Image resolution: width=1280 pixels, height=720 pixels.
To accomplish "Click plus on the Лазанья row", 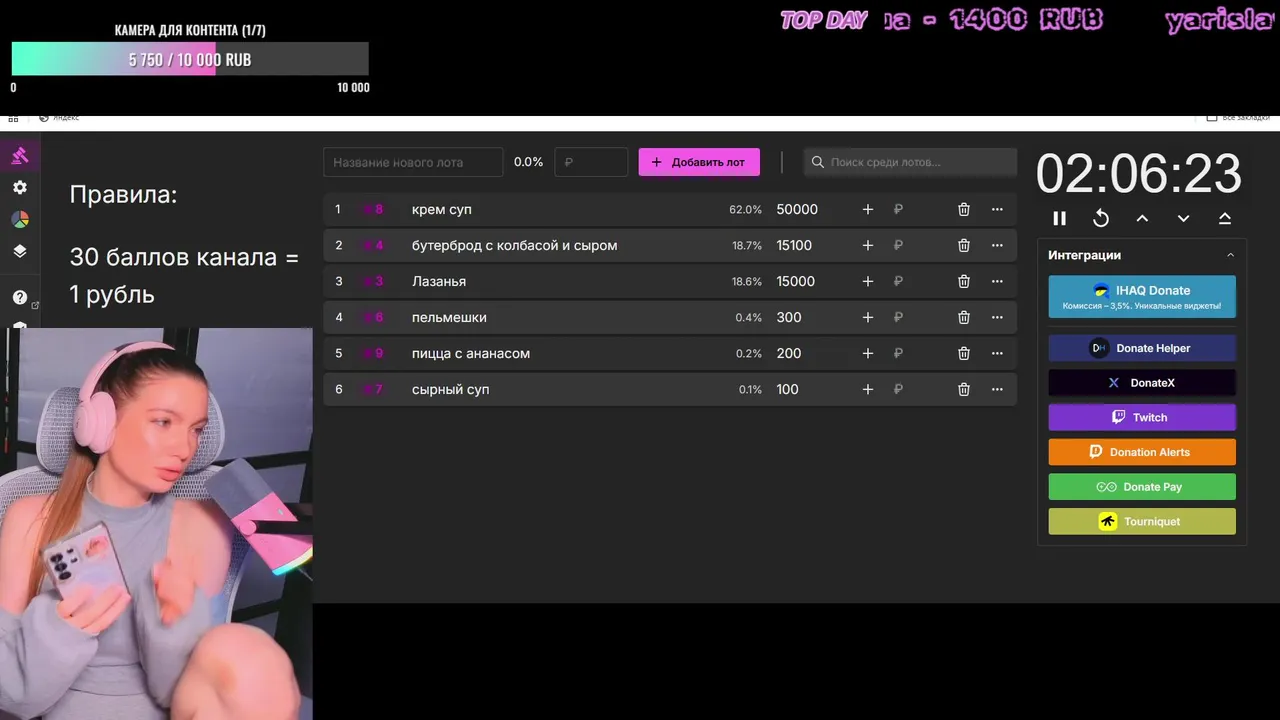I will (x=868, y=282).
